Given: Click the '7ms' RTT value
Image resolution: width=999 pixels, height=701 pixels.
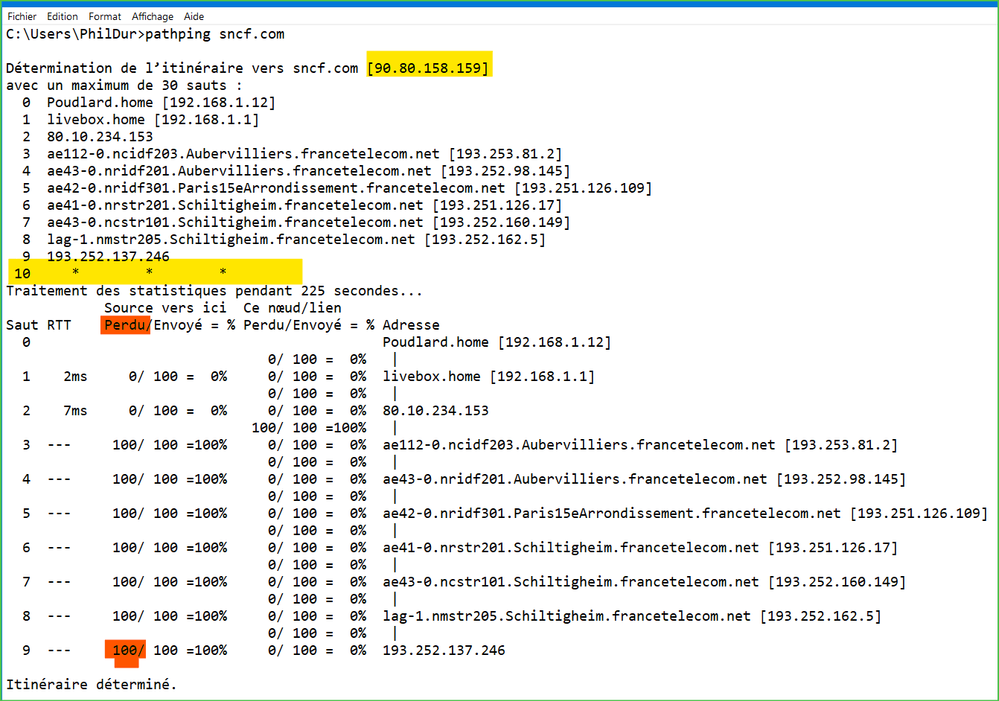Looking at the screenshot, I should click(75, 412).
